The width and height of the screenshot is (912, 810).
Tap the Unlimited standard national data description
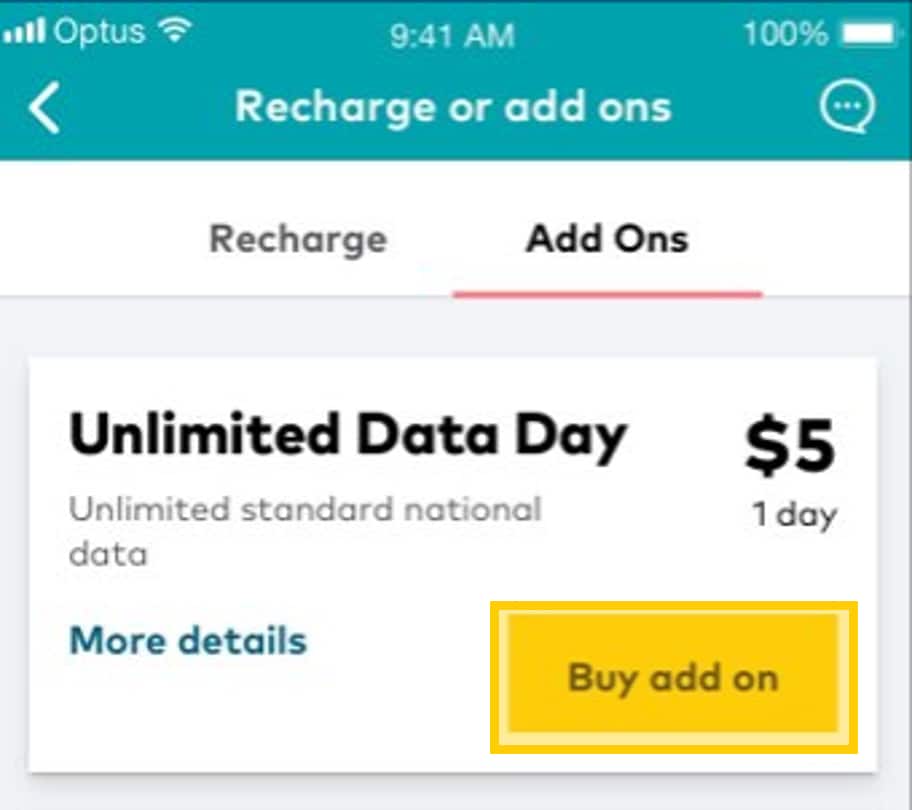pyautogui.click(x=305, y=530)
